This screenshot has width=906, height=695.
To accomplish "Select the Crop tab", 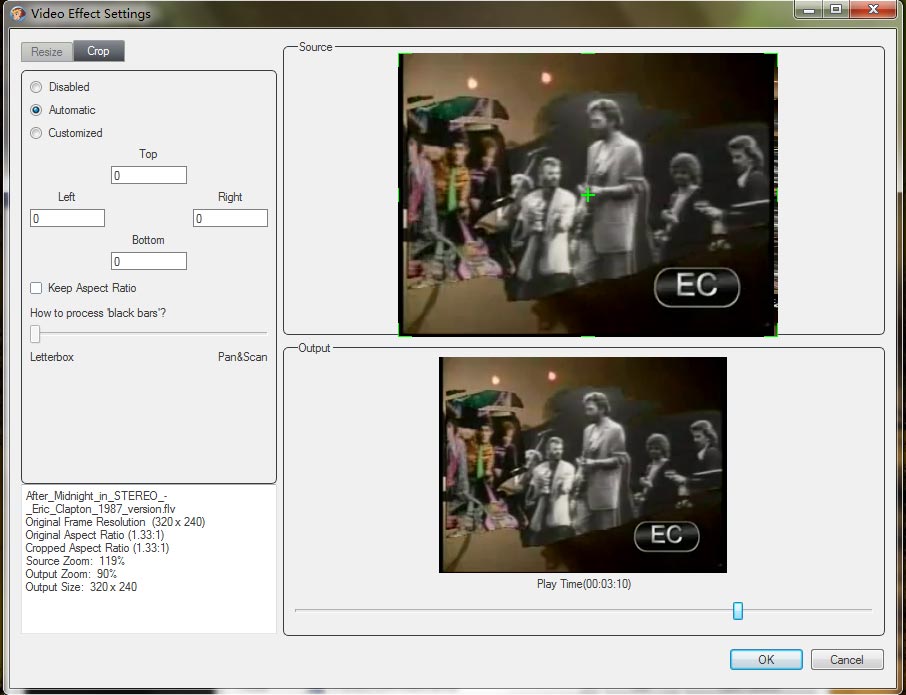I will pos(98,51).
